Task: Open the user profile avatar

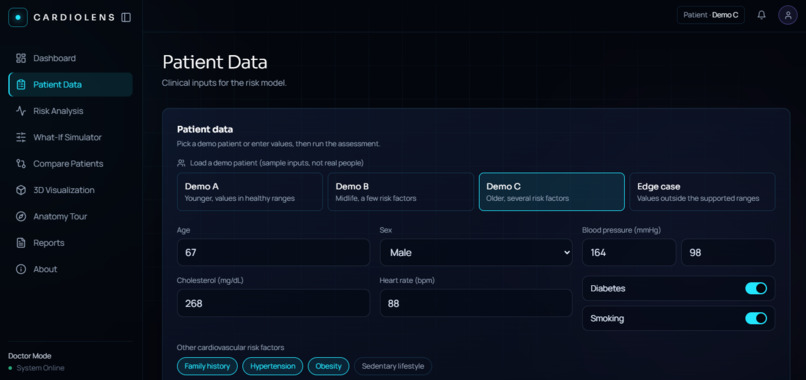Action: (787, 15)
